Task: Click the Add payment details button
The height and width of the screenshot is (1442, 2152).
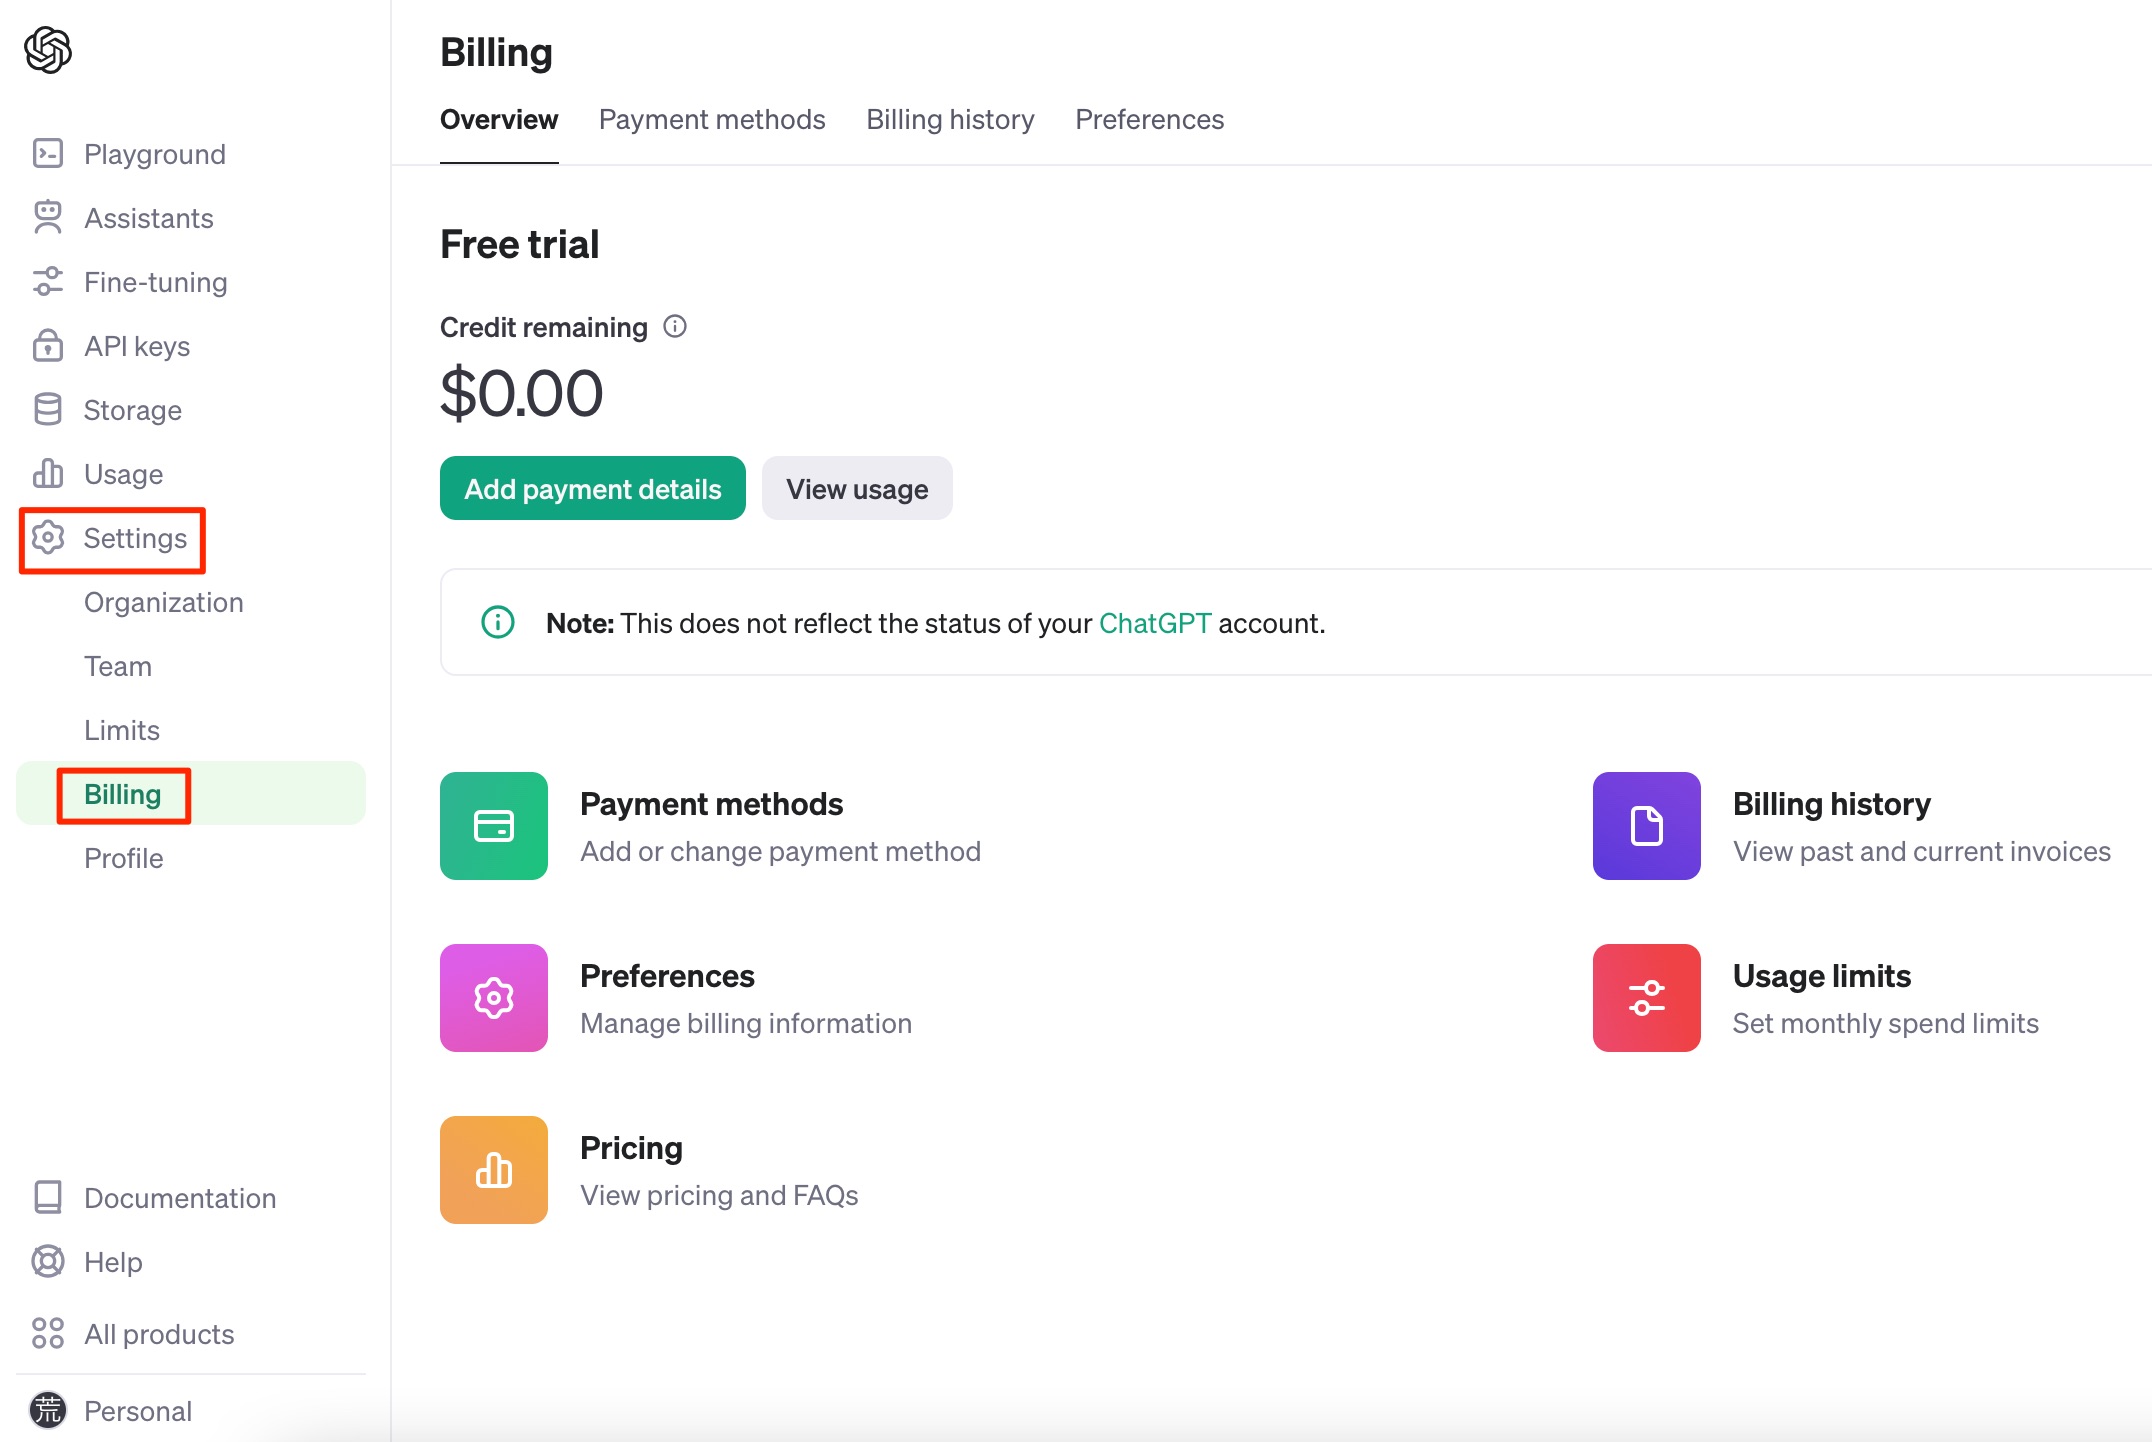Action: coord(593,489)
